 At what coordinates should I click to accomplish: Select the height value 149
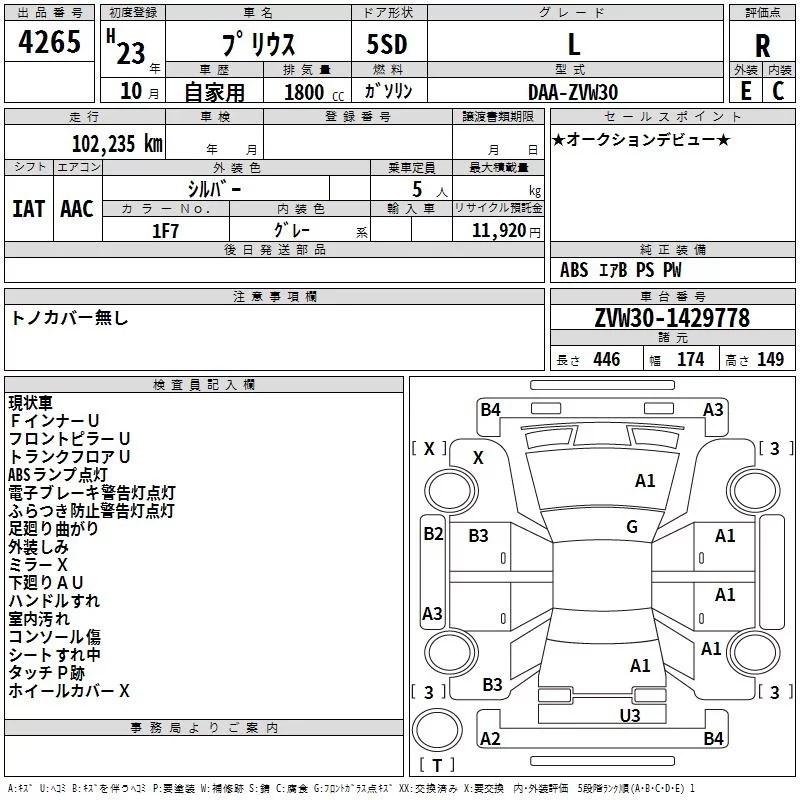coord(770,359)
